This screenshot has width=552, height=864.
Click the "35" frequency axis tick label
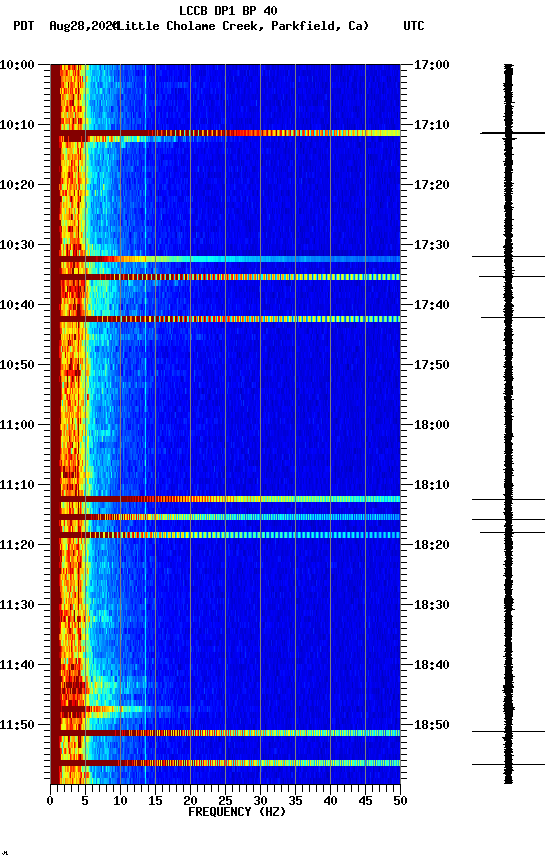point(295,801)
